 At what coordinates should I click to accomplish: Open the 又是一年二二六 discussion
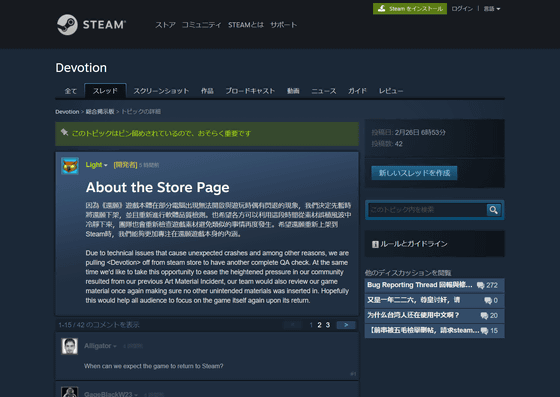tap(434, 300)
